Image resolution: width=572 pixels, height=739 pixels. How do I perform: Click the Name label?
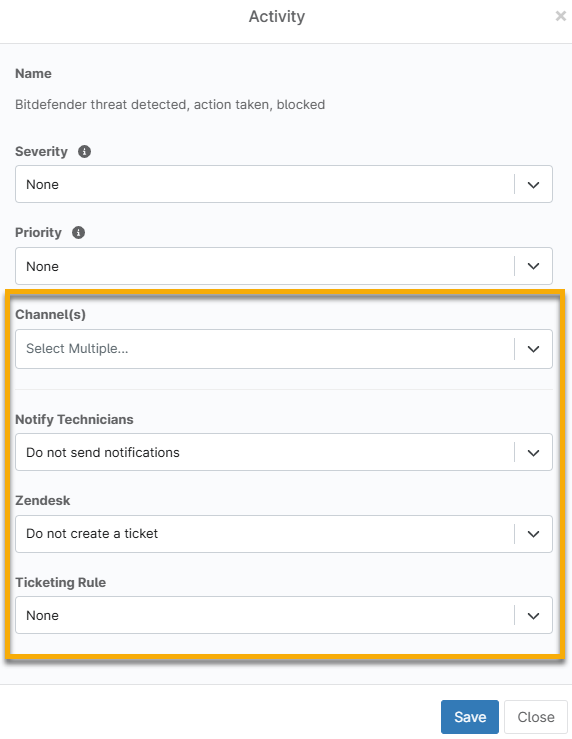(33, 74)
